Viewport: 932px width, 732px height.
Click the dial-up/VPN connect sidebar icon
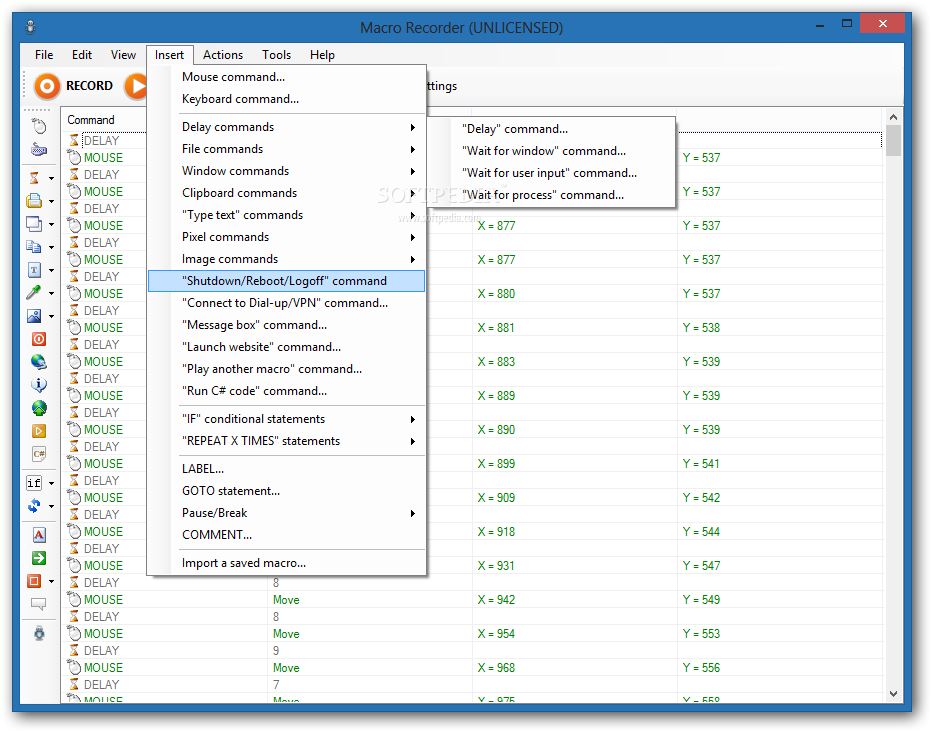[x=39, y=361]
